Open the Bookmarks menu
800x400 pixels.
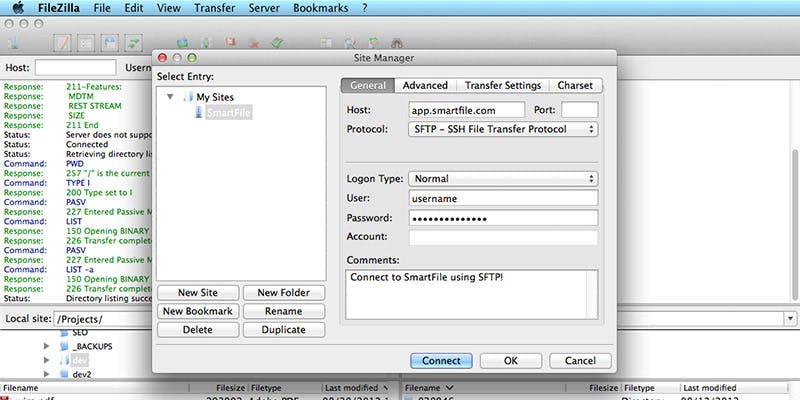click(321, 8)
